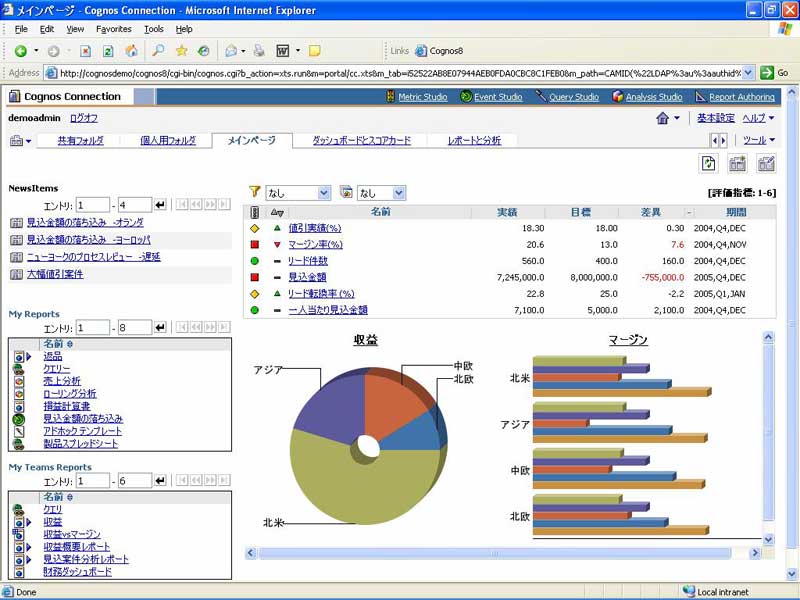The height and width of the screenshot is (600, 800).
Task: Click the edit page layout icon
Action: click(766, 163)
